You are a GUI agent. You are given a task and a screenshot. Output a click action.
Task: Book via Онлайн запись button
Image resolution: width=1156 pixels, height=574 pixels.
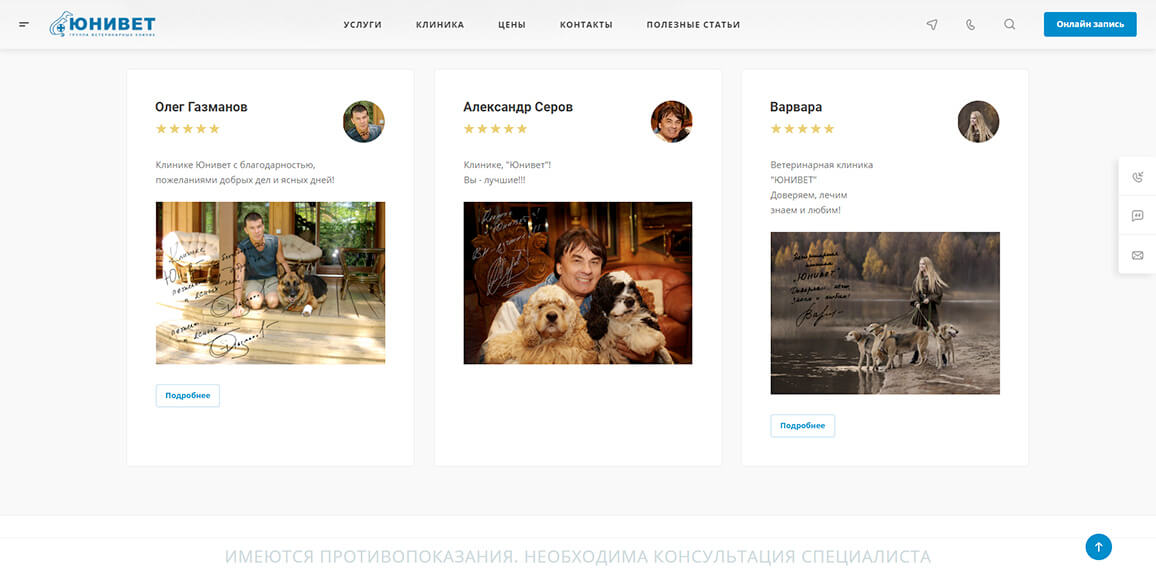tap(1090, 24)
